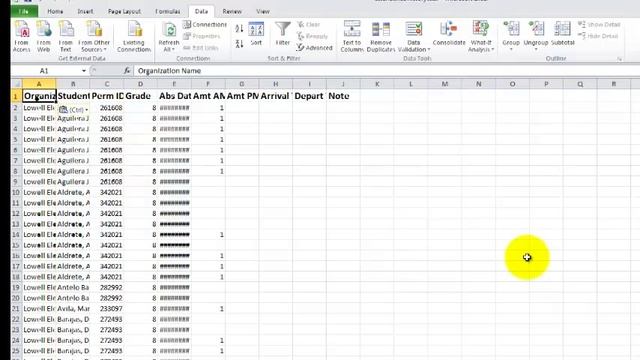Open the Outline dialog launcher
640x360 pixels.
point(619,59)
